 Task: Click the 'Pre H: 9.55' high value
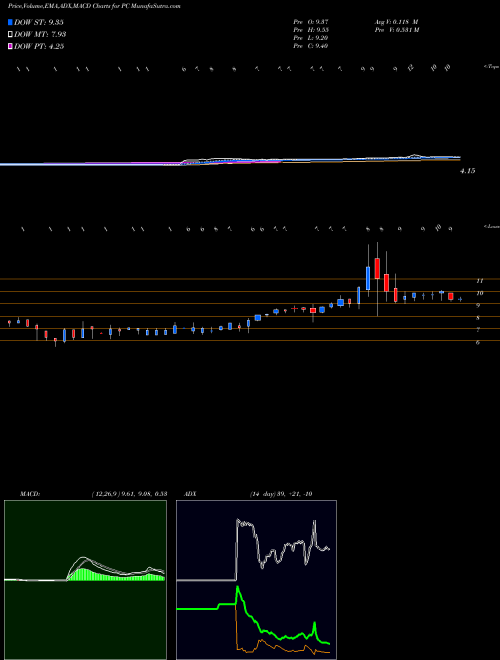[311, 30]
